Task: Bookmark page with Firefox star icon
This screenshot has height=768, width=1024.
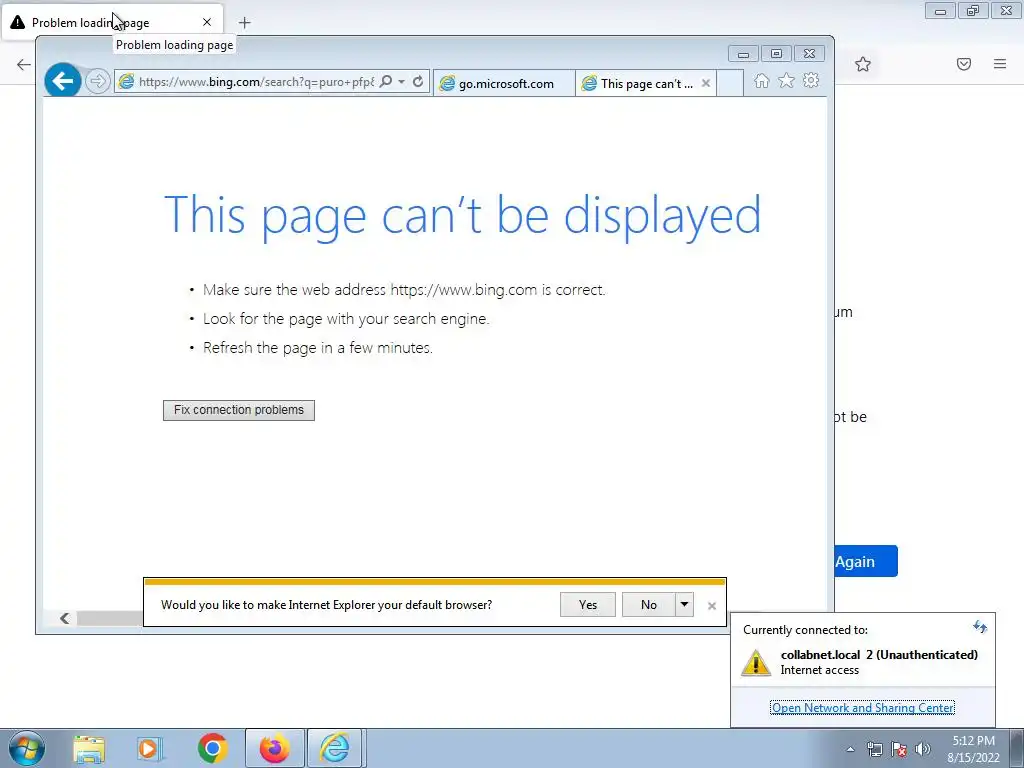Action: click(x=863, y=64)
